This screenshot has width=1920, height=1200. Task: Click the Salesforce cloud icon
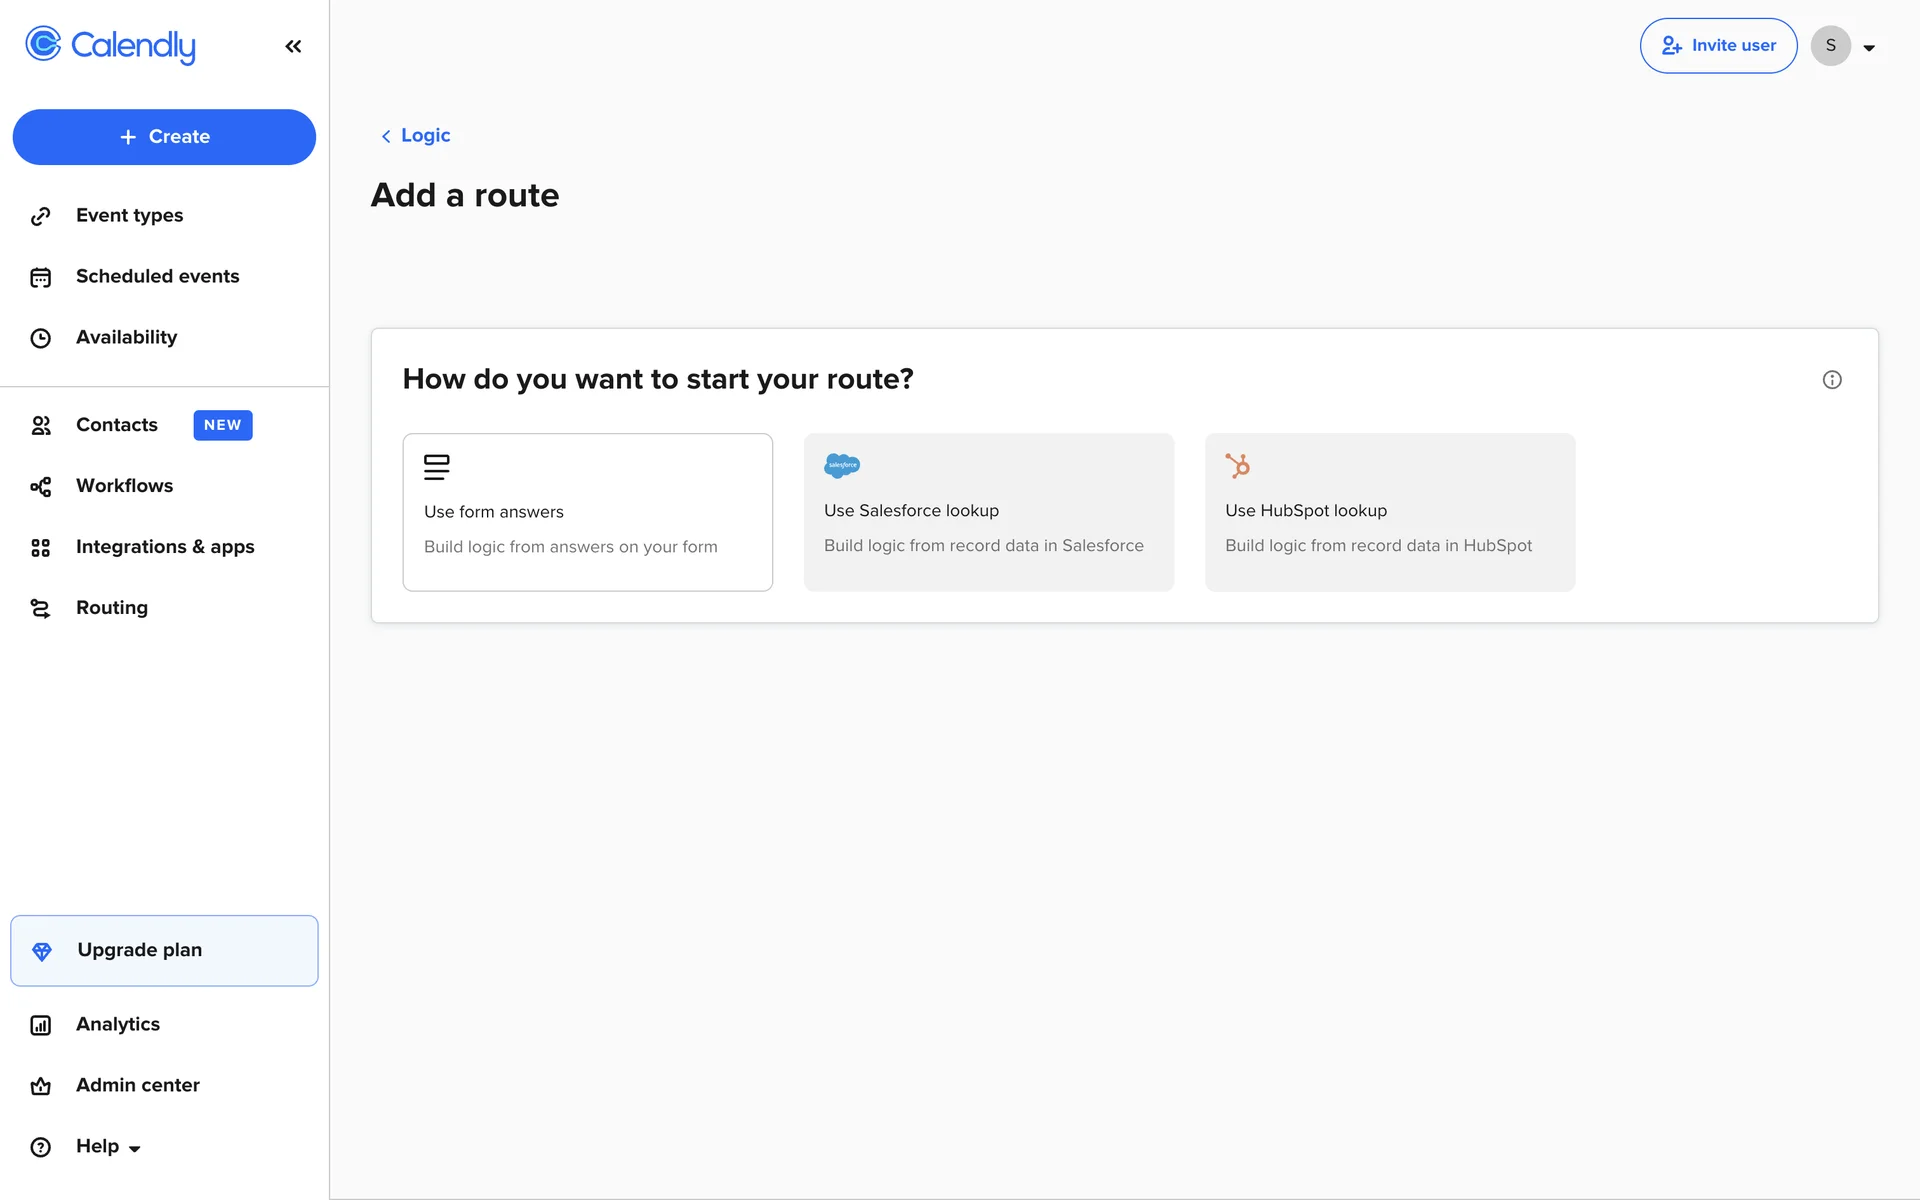click(x=841, y=465)
